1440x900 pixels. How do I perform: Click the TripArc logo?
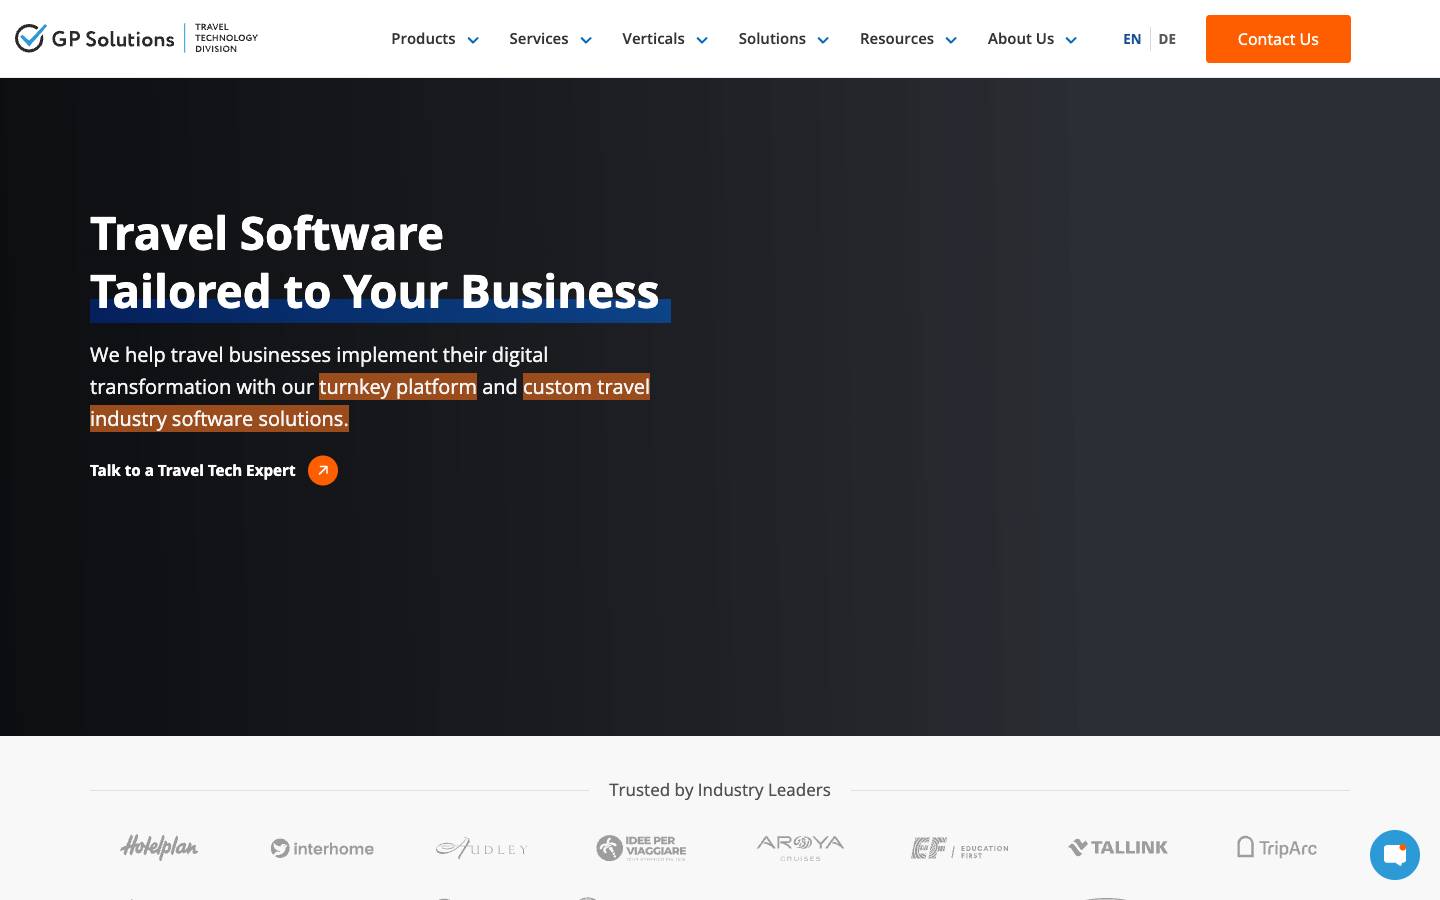coord(1277,848)
